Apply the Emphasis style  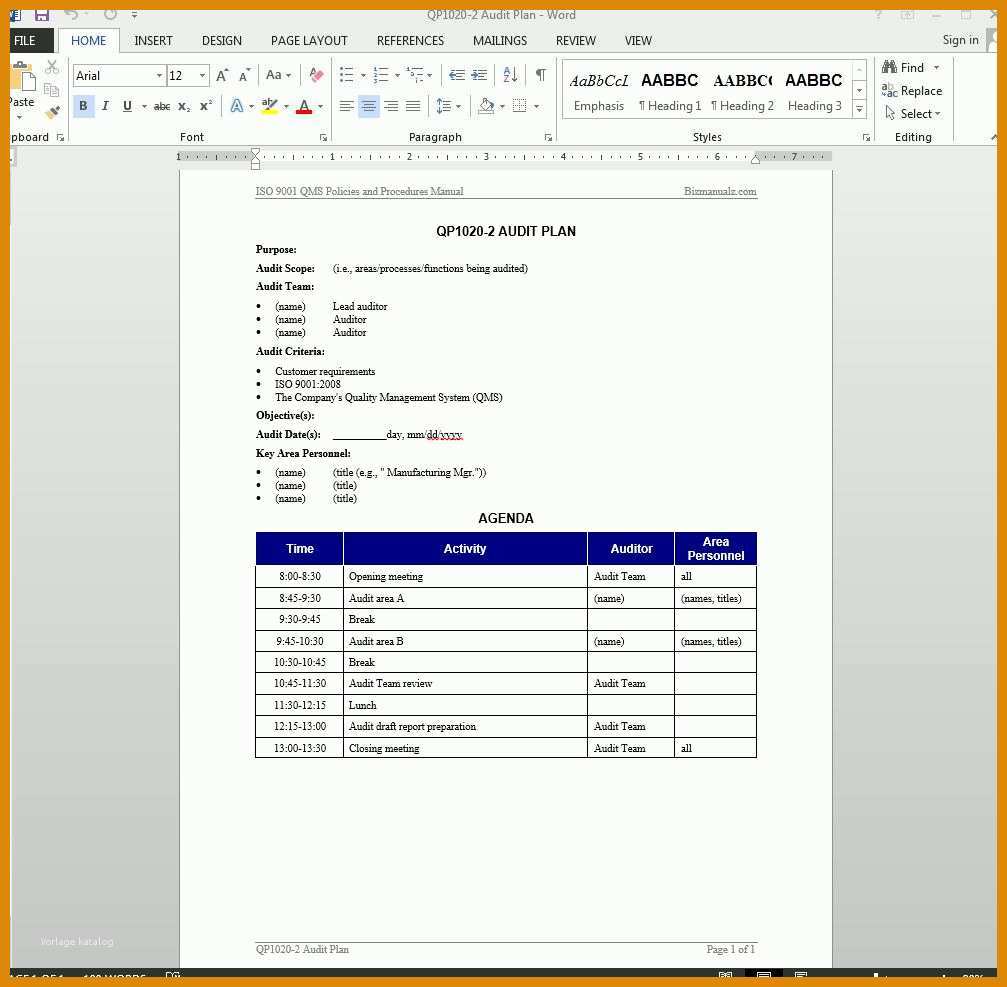(599, 91)
